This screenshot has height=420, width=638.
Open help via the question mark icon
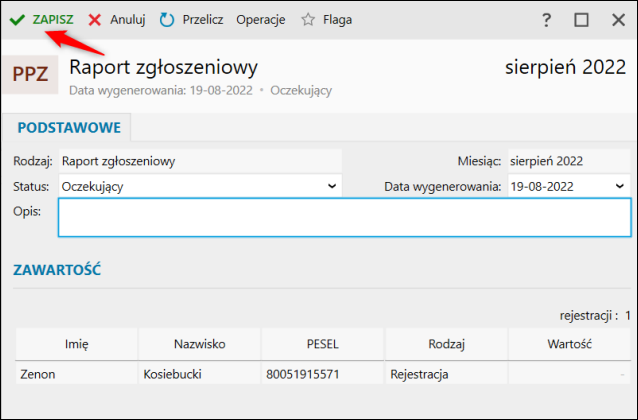click(x=546, y=20)
